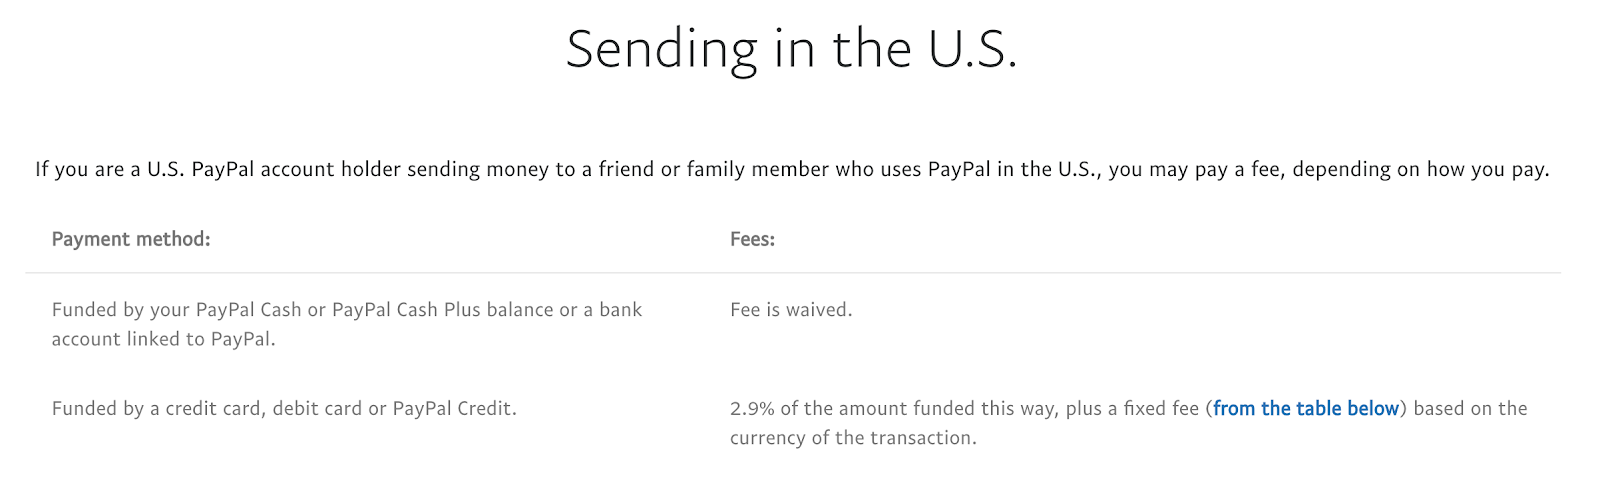The width and height of the screenshot is (1600, 491).
Task: Click 'depending on how you pay.' phrase
Action: pyautogui.click(x=1421, y=169)
